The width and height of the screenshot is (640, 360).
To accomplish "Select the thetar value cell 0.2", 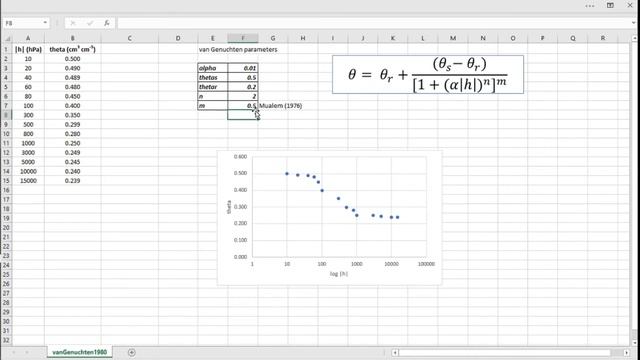I will pos(243,87).
